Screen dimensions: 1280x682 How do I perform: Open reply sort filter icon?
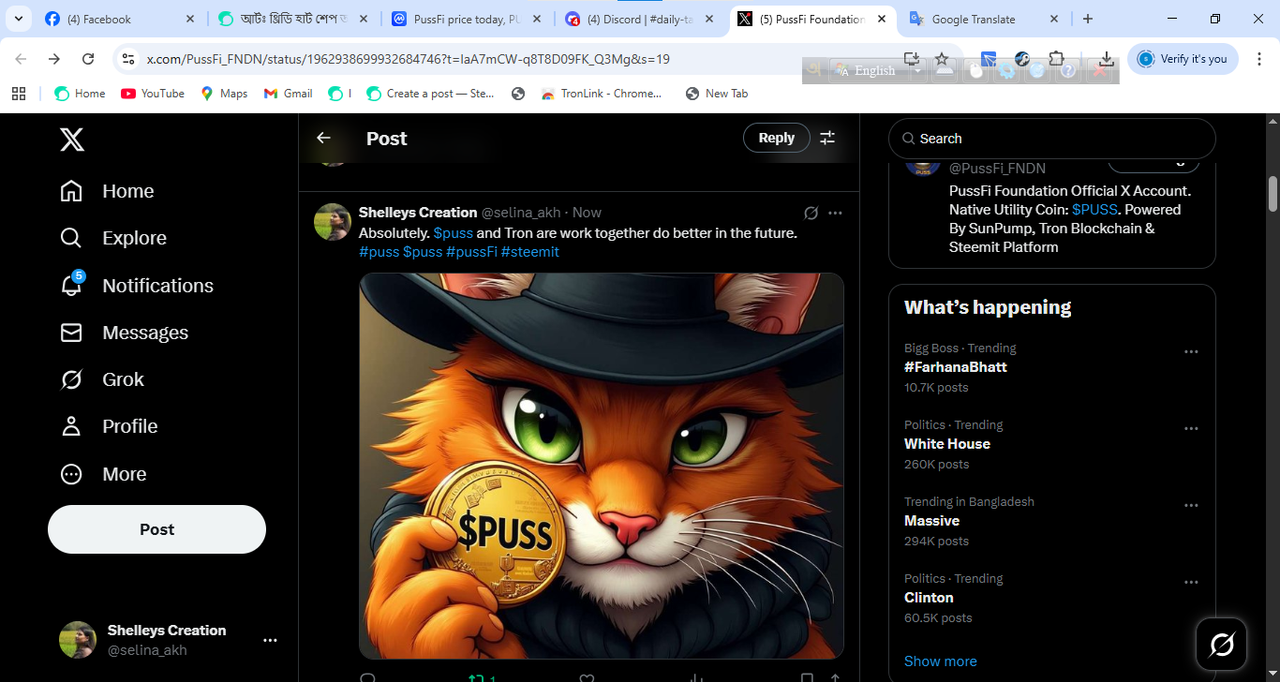[x=827, y=138]
